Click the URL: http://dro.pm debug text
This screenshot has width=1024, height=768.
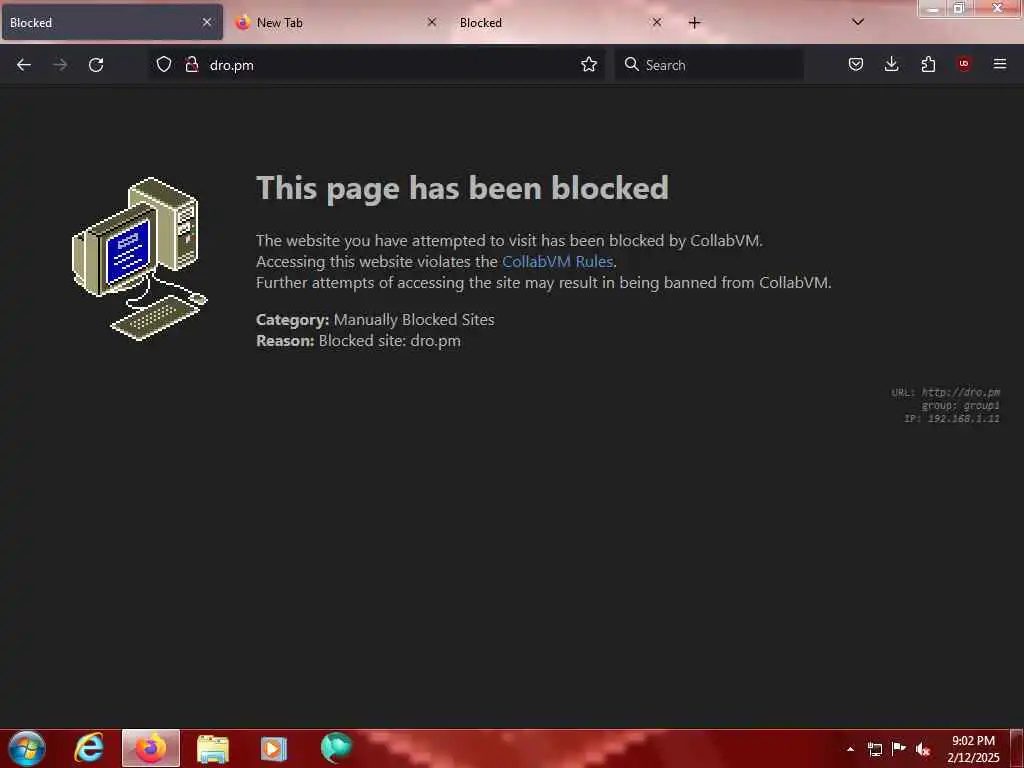[946, 392]
